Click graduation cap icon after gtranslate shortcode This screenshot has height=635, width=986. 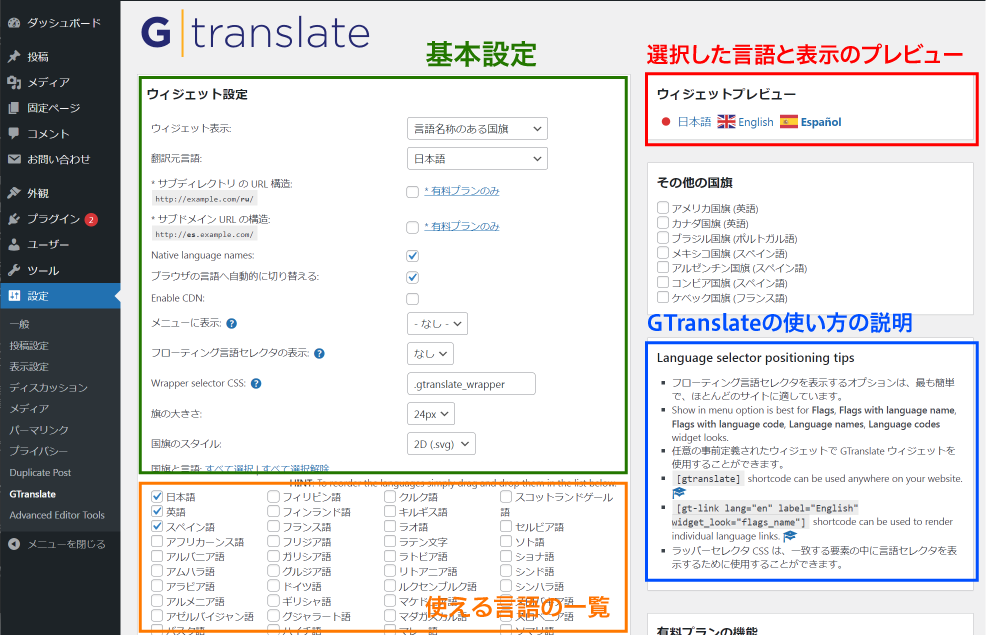click(x=679, y=493)
